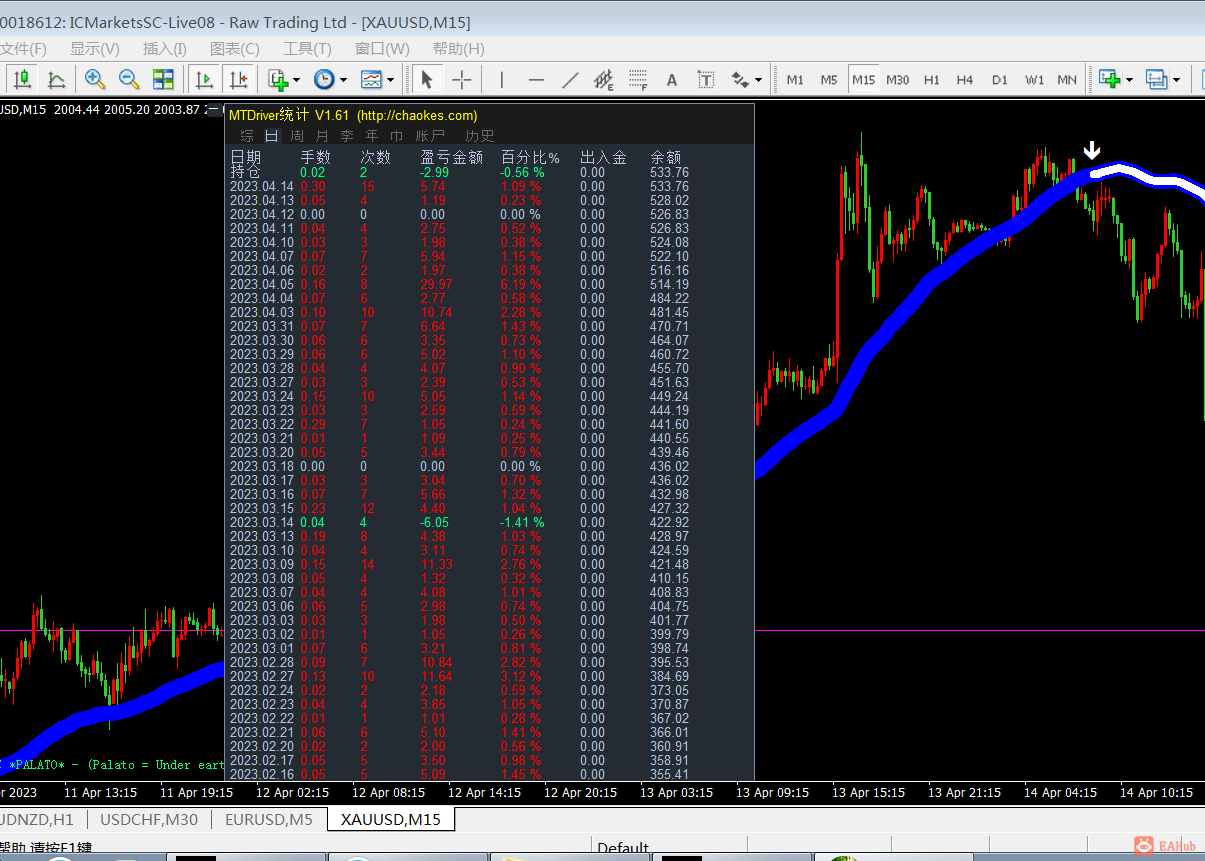Select the 账户 account statistics tab
The image size is (1205, 861).
pyautogui.click(x=430, y=136)
